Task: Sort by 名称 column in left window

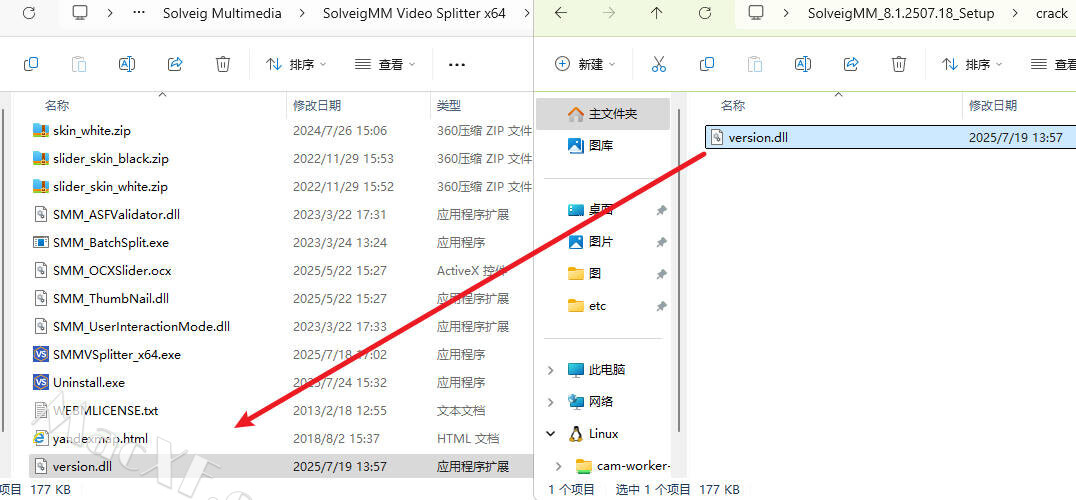Action: 57,106
